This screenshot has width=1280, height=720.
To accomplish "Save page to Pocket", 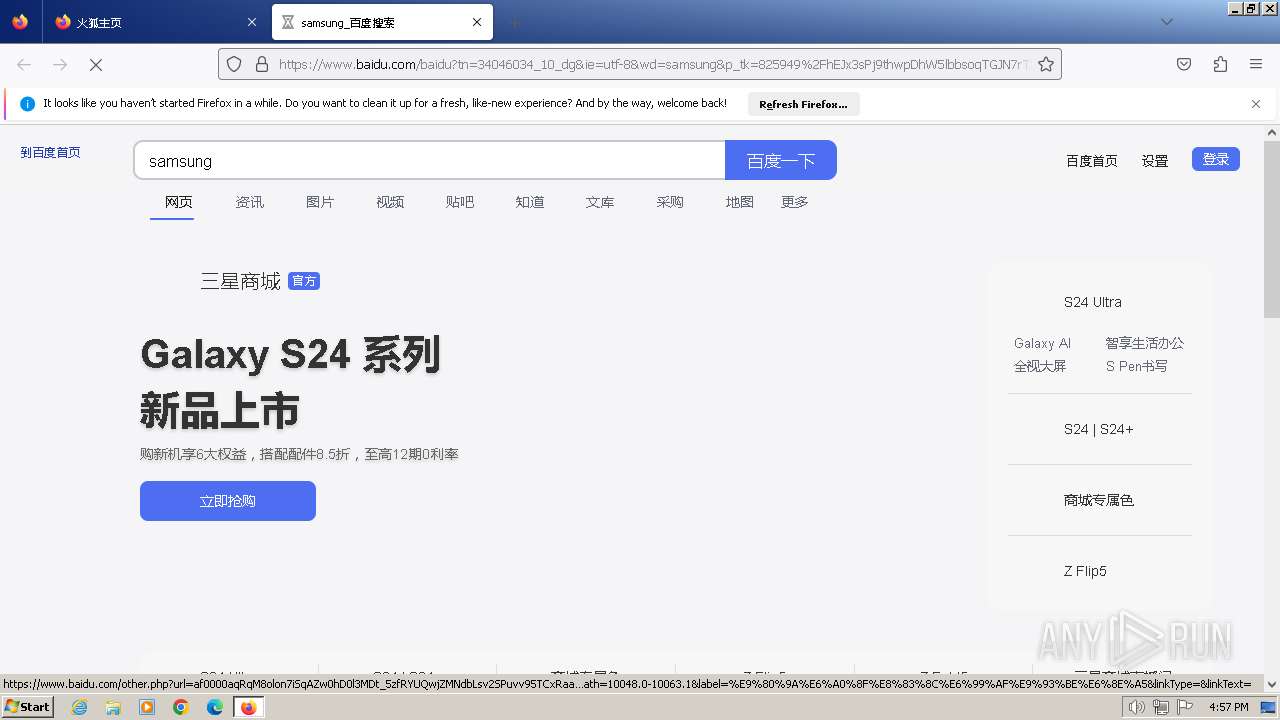I will coord(1184,64).
